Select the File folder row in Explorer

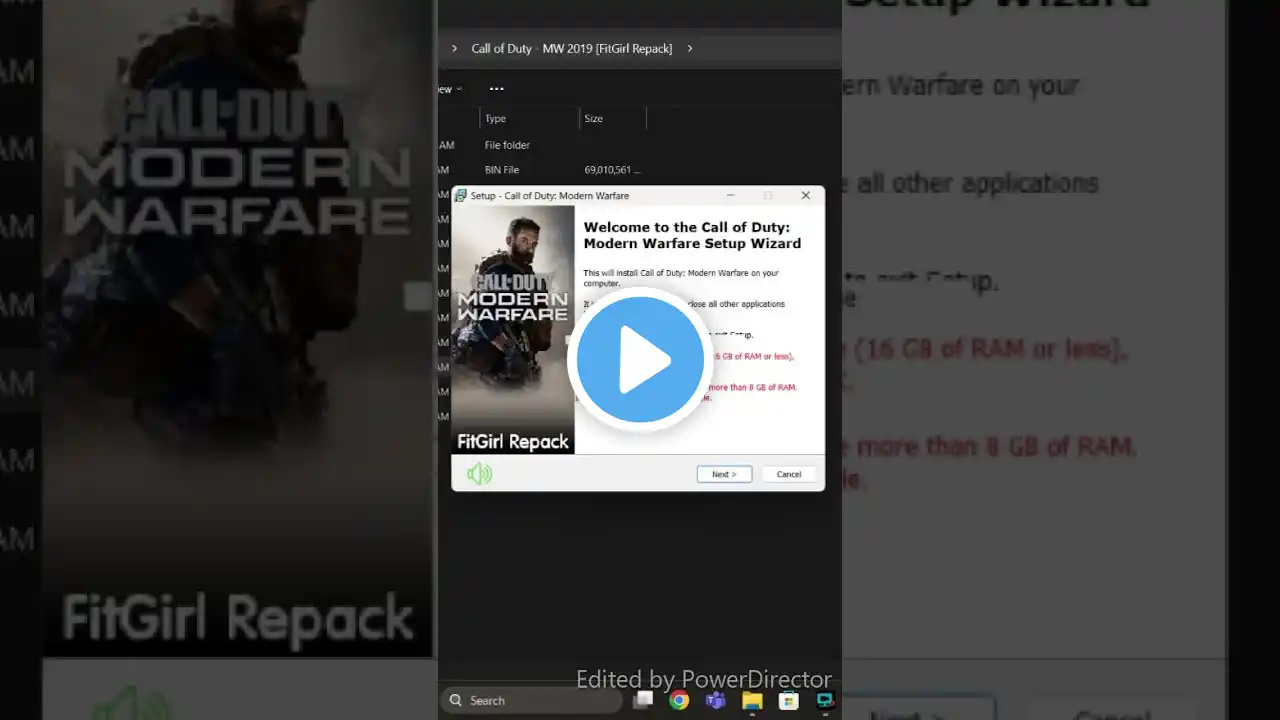click(x=639, y=145)
